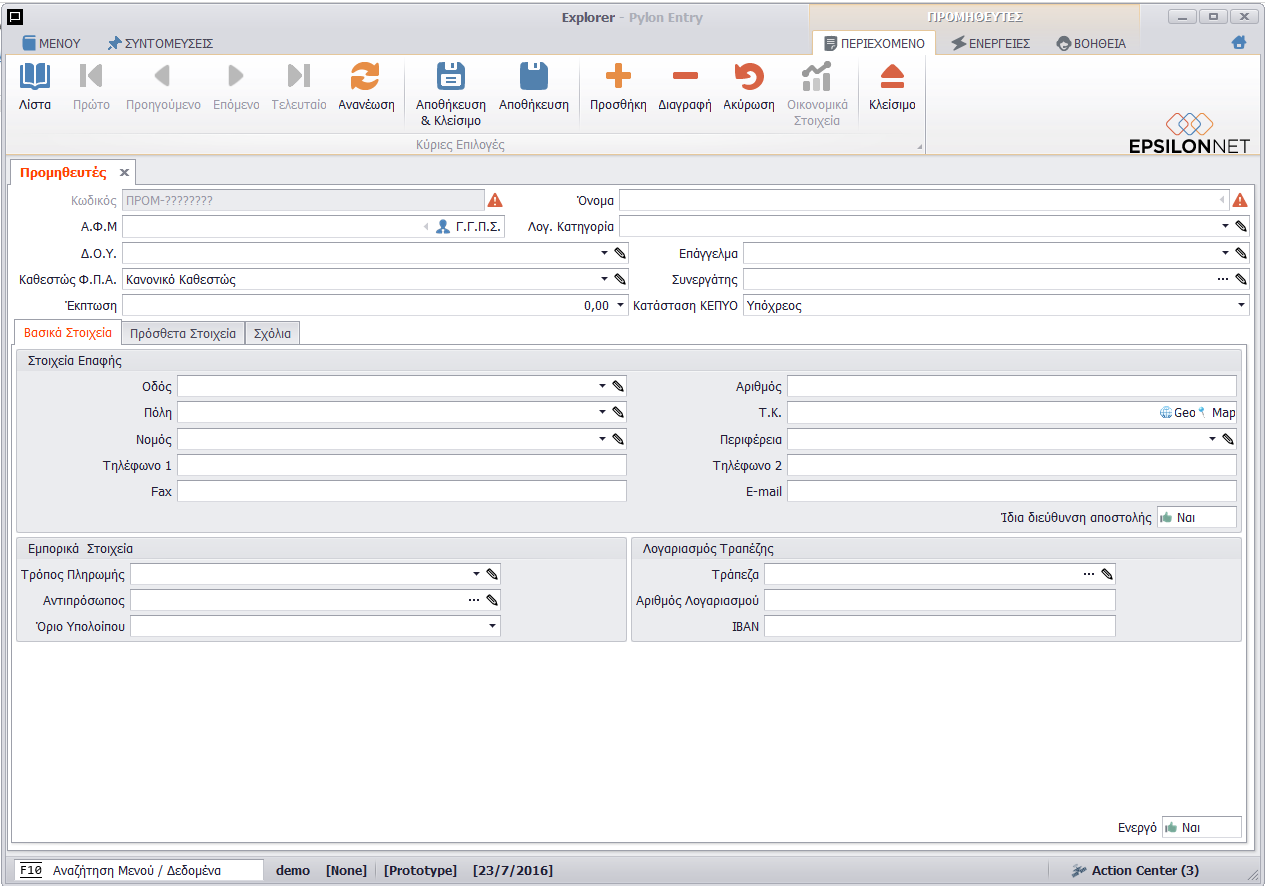Edit Πόλη with pencil icon

(618, 412)
